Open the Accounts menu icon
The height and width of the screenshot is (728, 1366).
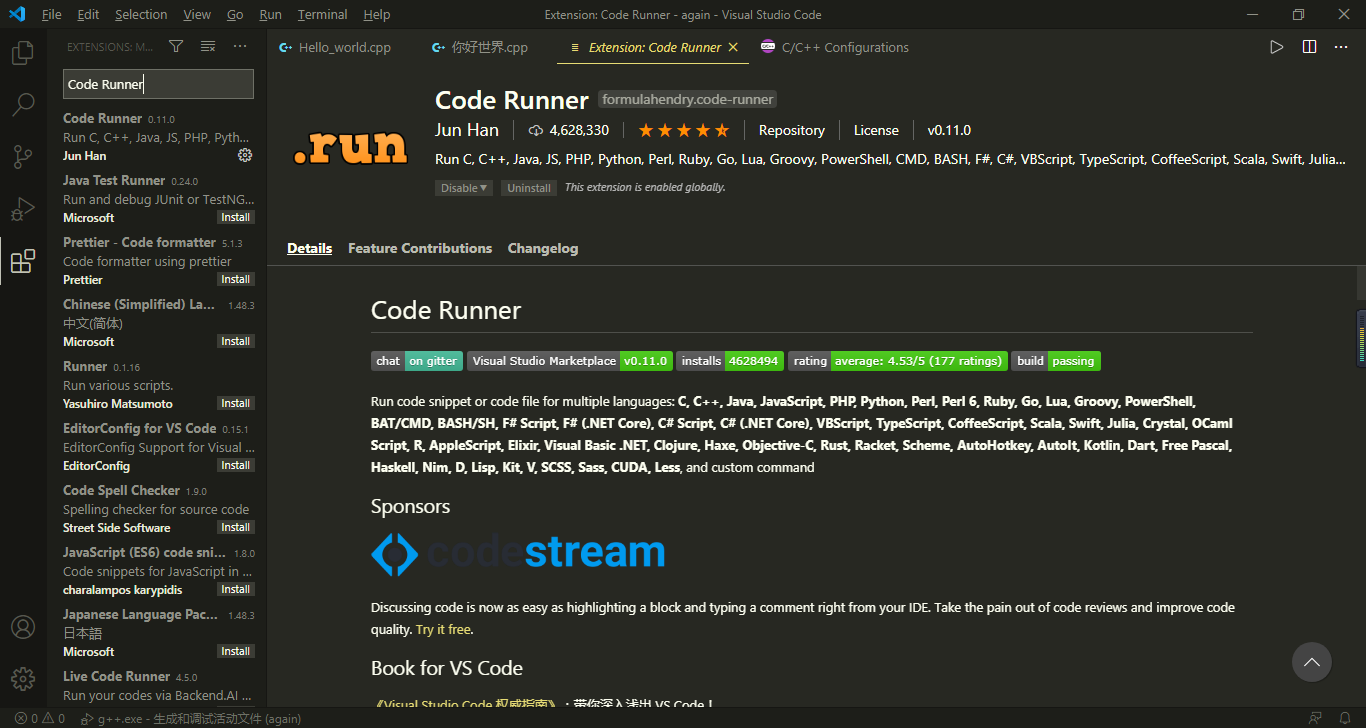[23, 627]
